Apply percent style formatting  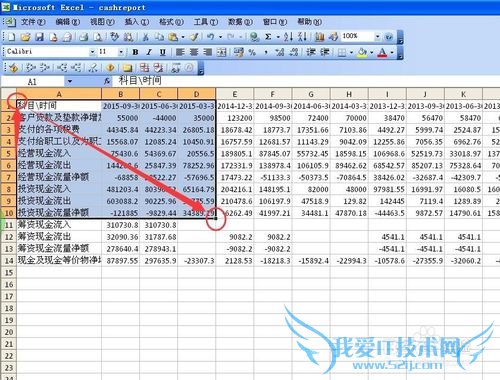click(x=252, y=52)
